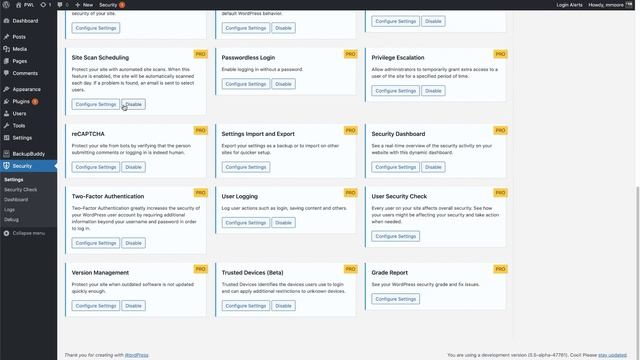Click the PRO badge on User Logging card
640x360 pixels.
point(351,193)
